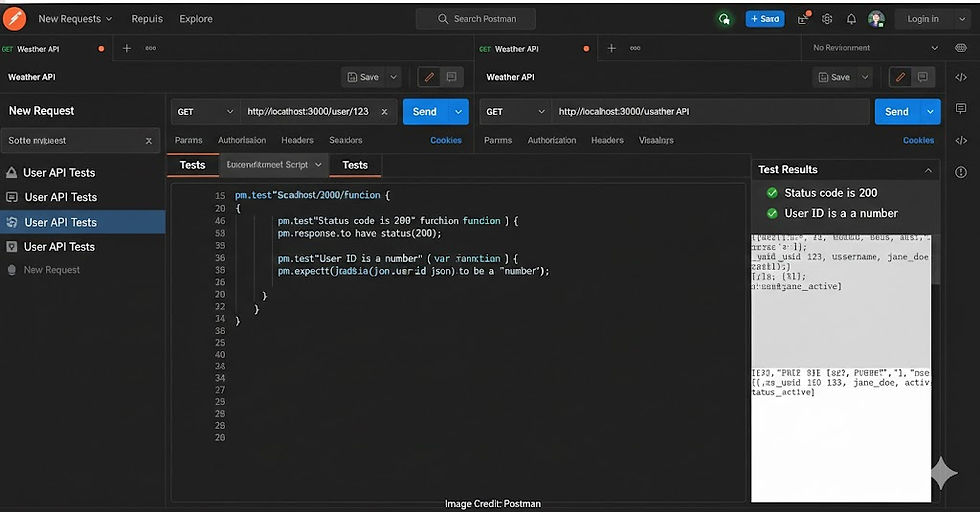Open left pane tab overflow options

coord(151,48)
